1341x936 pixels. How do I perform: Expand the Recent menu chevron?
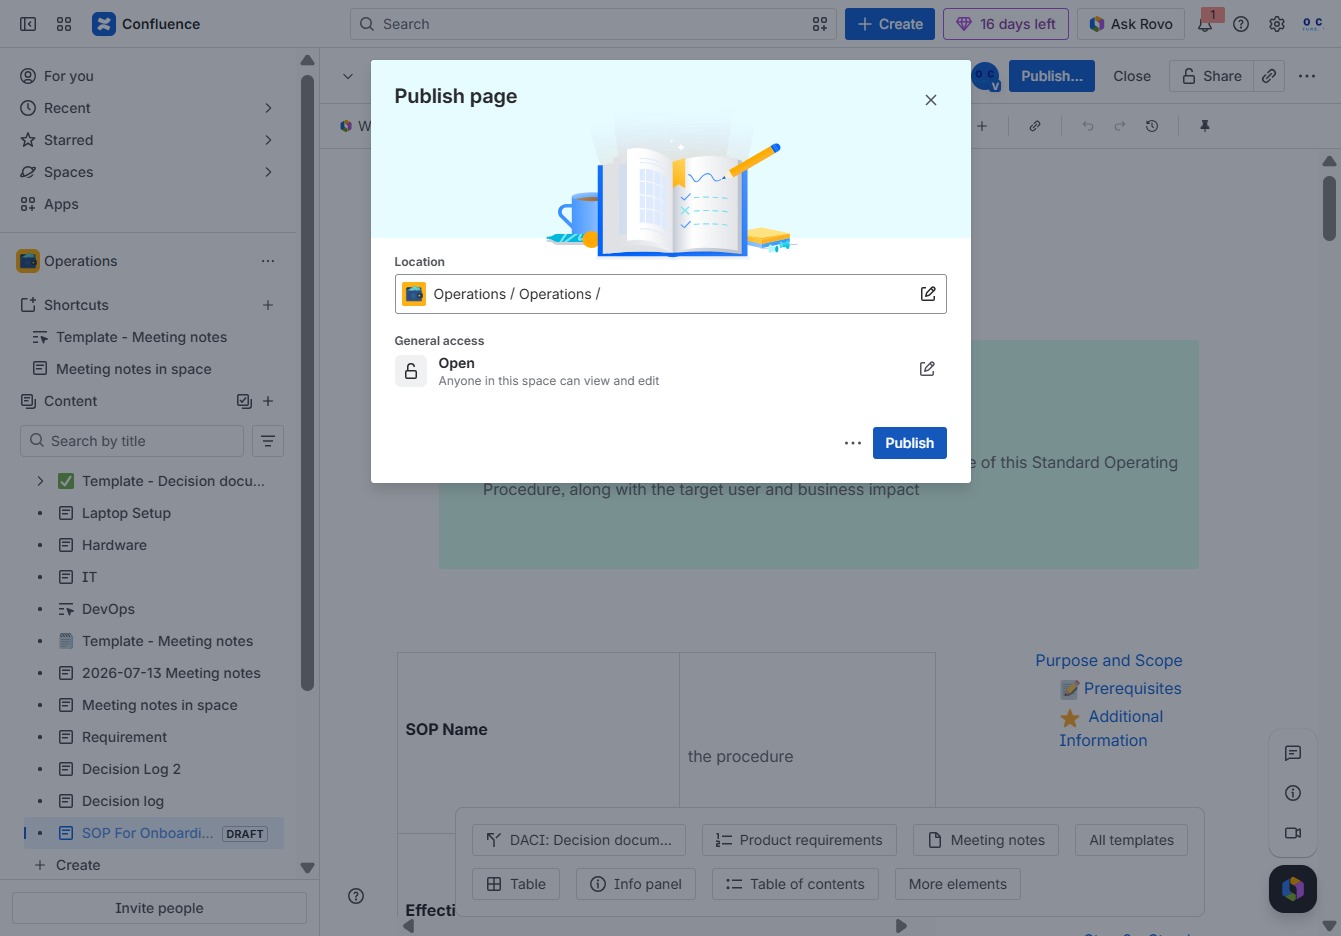click(x=268, y=108)
